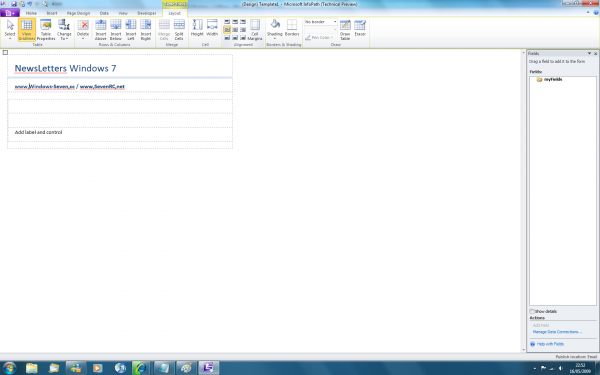Collapse the ribbon with the arrow
The width and height of the screenshot is (600, 375).
pos(588,13)
